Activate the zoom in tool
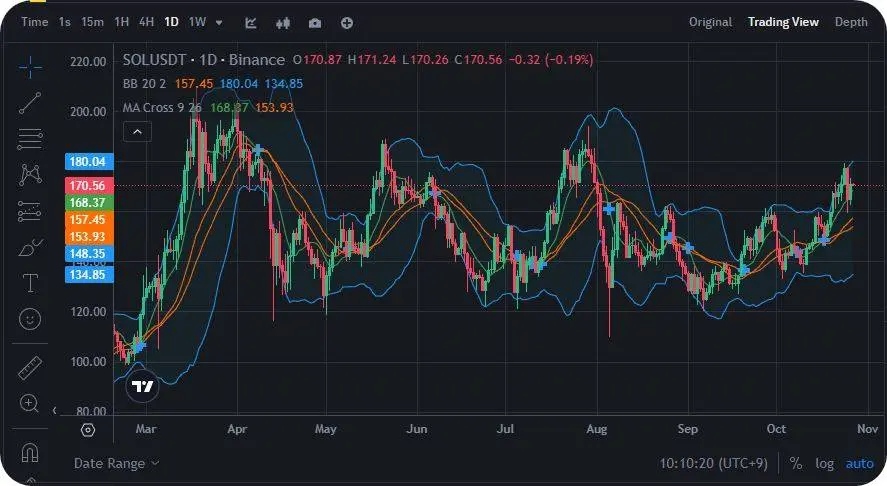This screenshot has height=486, width=887. coord(29,403)
